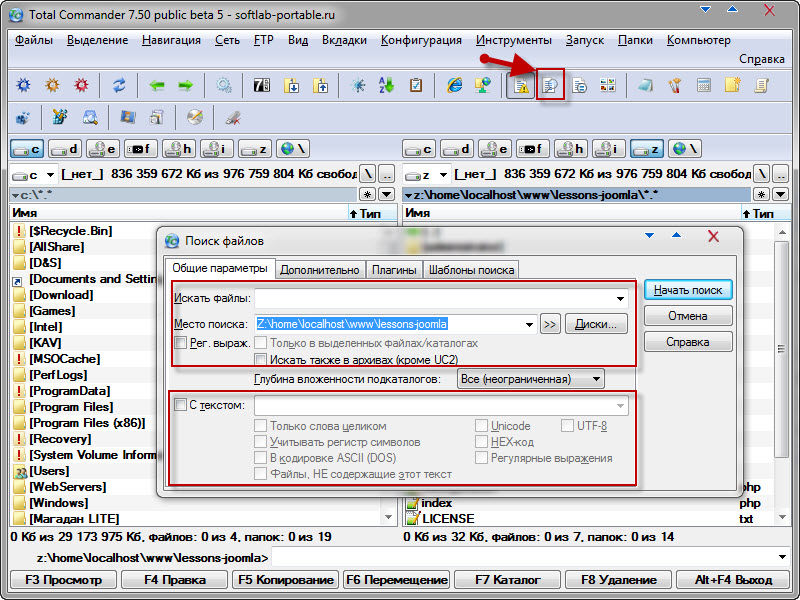
Task: Toggle the Unicode checkbox
Action: pos(481,426)
